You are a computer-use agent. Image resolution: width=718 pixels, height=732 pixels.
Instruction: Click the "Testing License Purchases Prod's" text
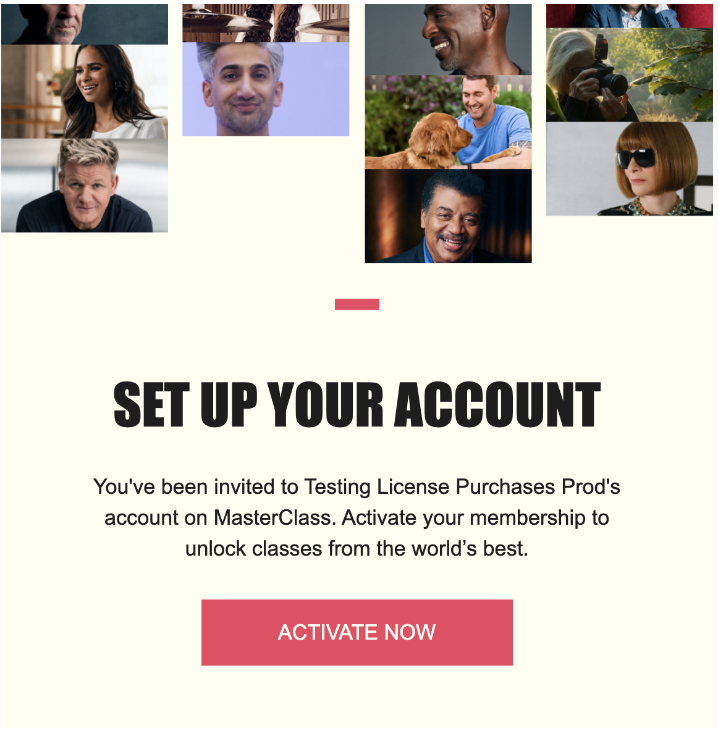pos(462,487)
